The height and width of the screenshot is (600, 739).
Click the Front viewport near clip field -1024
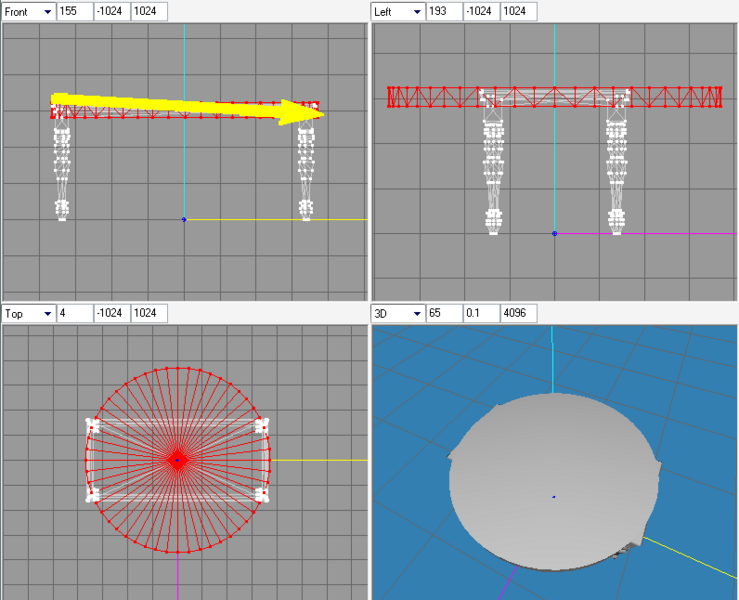[112, 12]
